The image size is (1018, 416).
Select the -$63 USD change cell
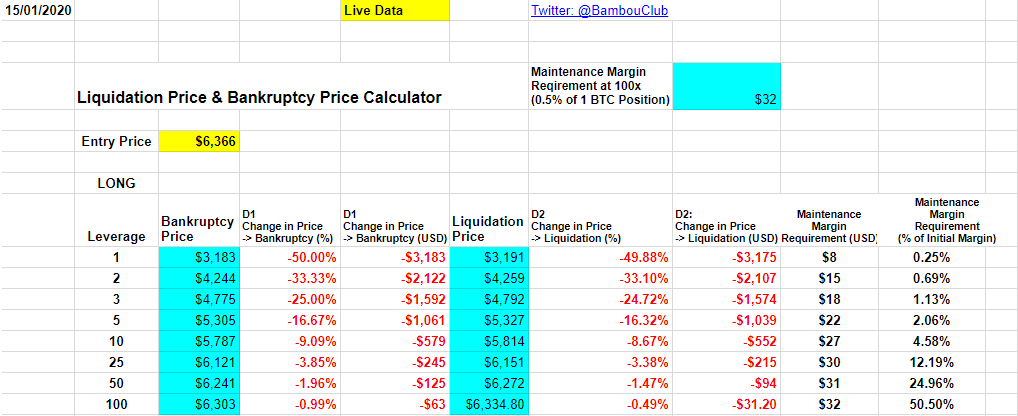(x=395, y=404)
